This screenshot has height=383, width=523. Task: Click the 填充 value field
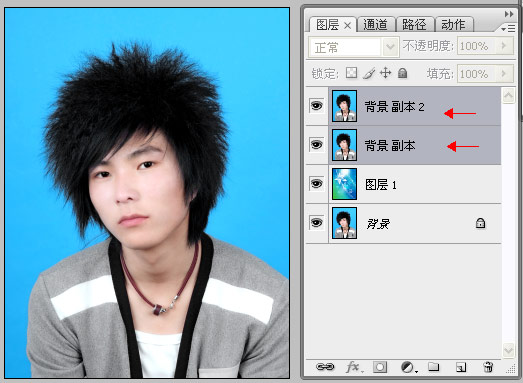click(477, 73)
